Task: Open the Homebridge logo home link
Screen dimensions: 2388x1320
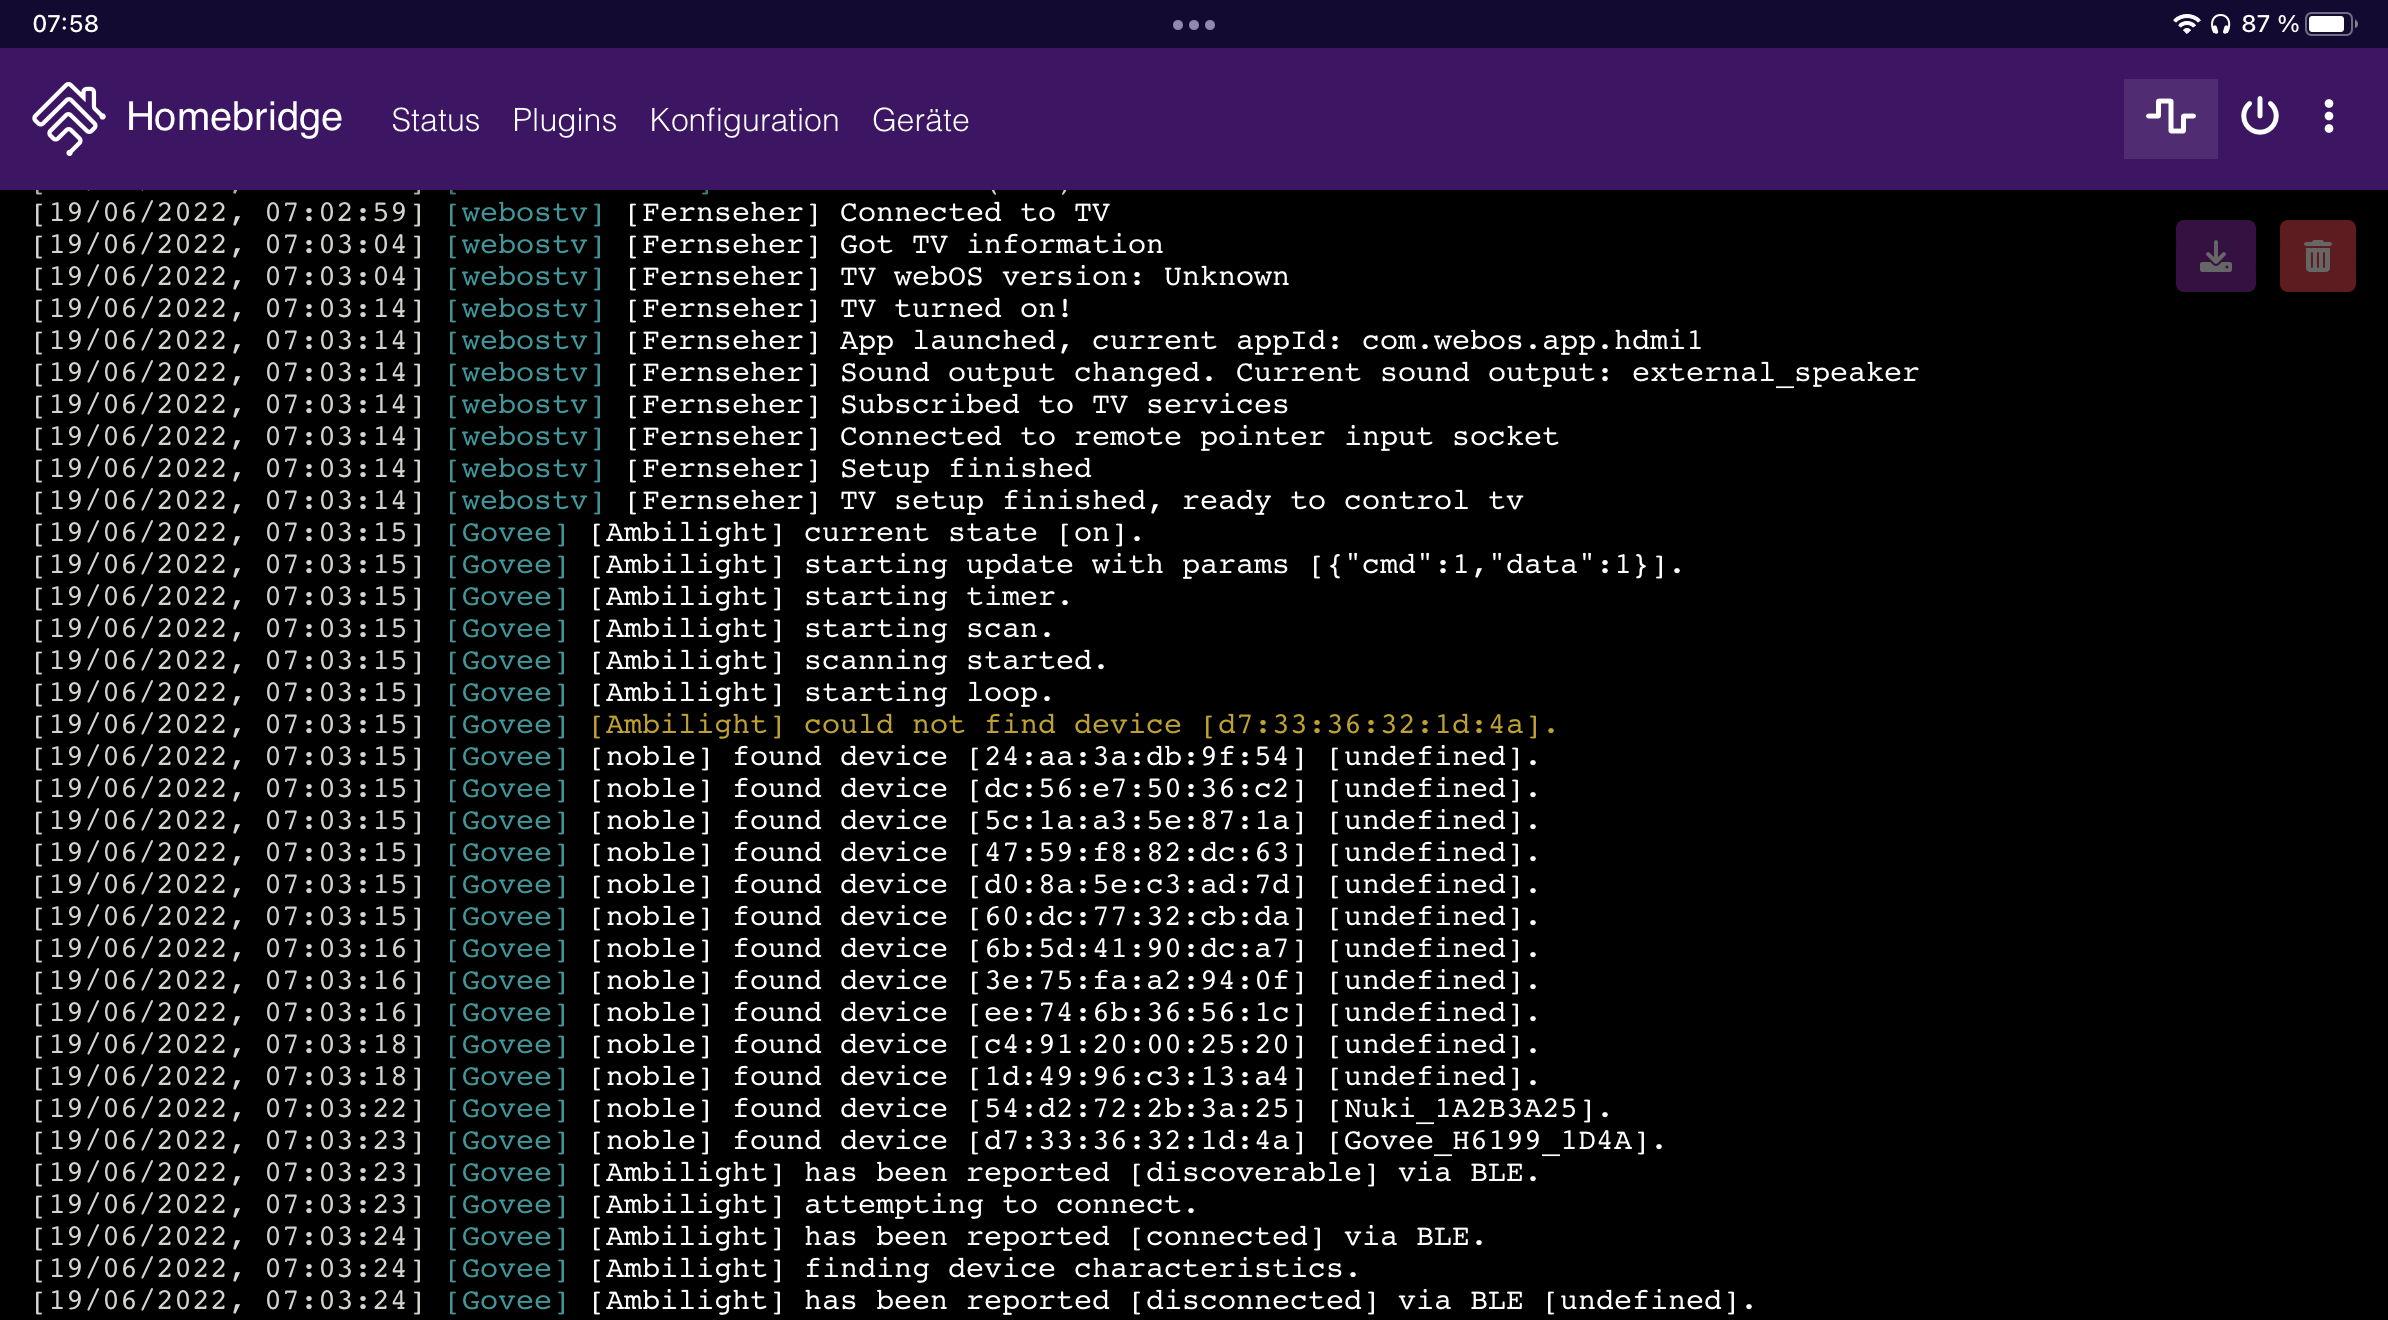Action: click(x=68, y=118)
